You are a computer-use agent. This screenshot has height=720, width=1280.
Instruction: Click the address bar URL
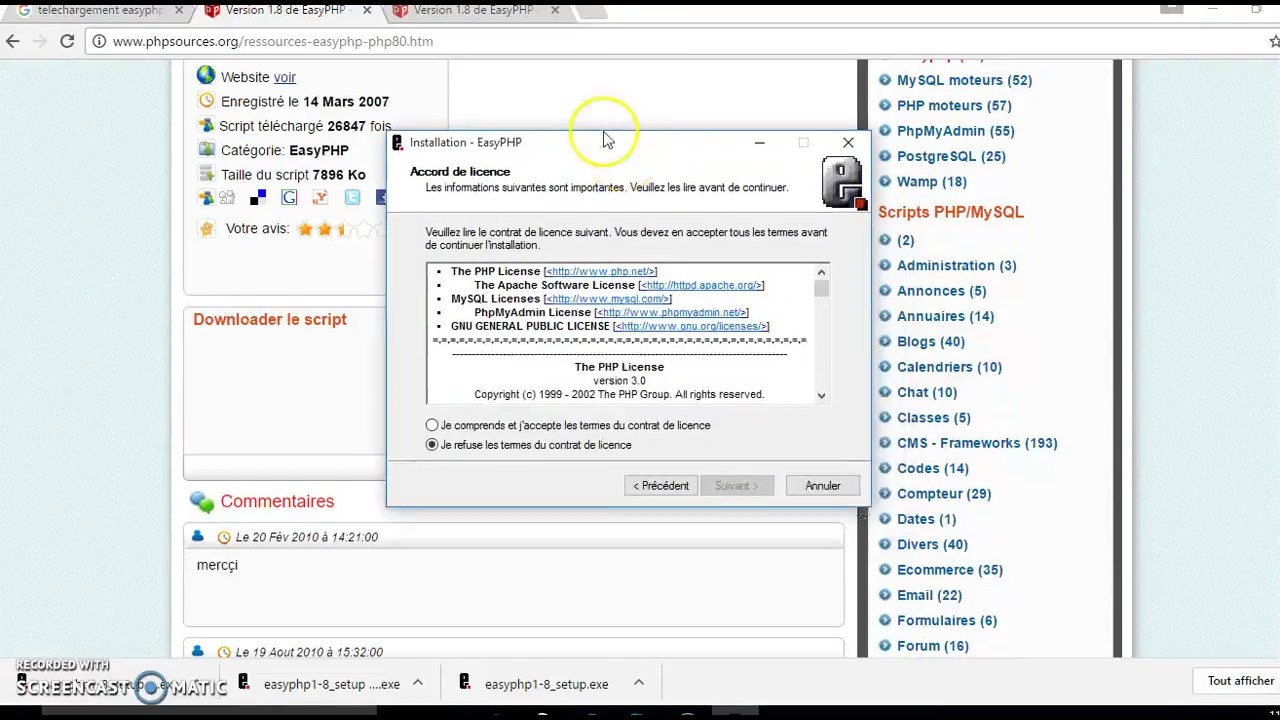273,41
